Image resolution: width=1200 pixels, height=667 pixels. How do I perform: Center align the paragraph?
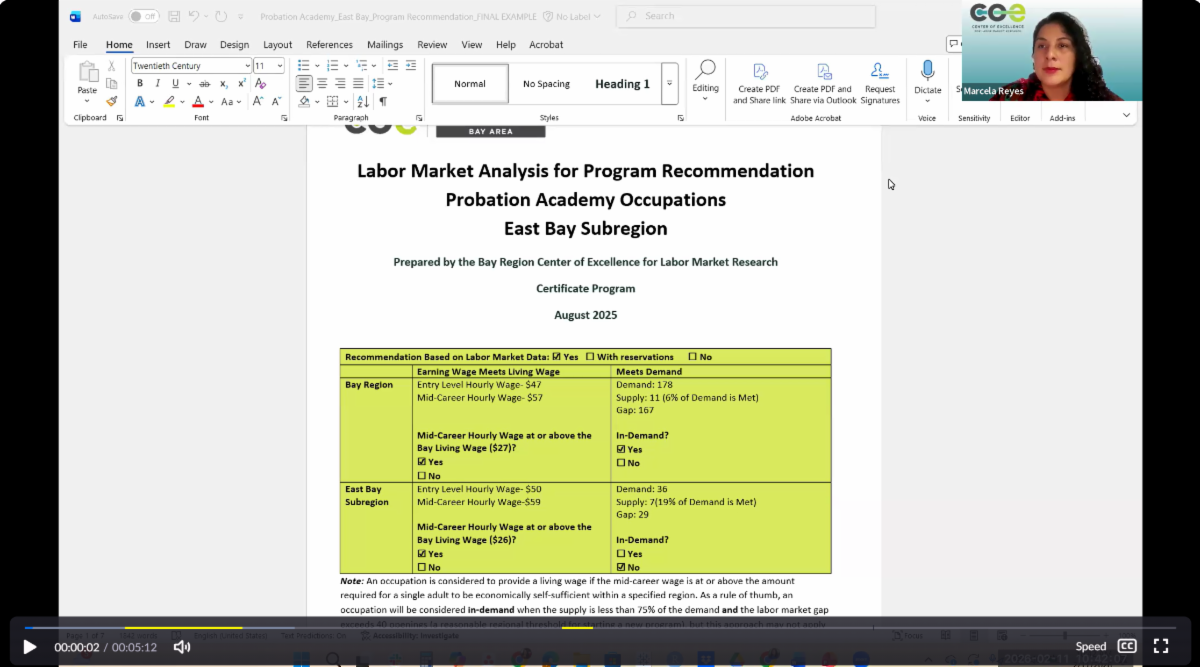tap(322, 83)
